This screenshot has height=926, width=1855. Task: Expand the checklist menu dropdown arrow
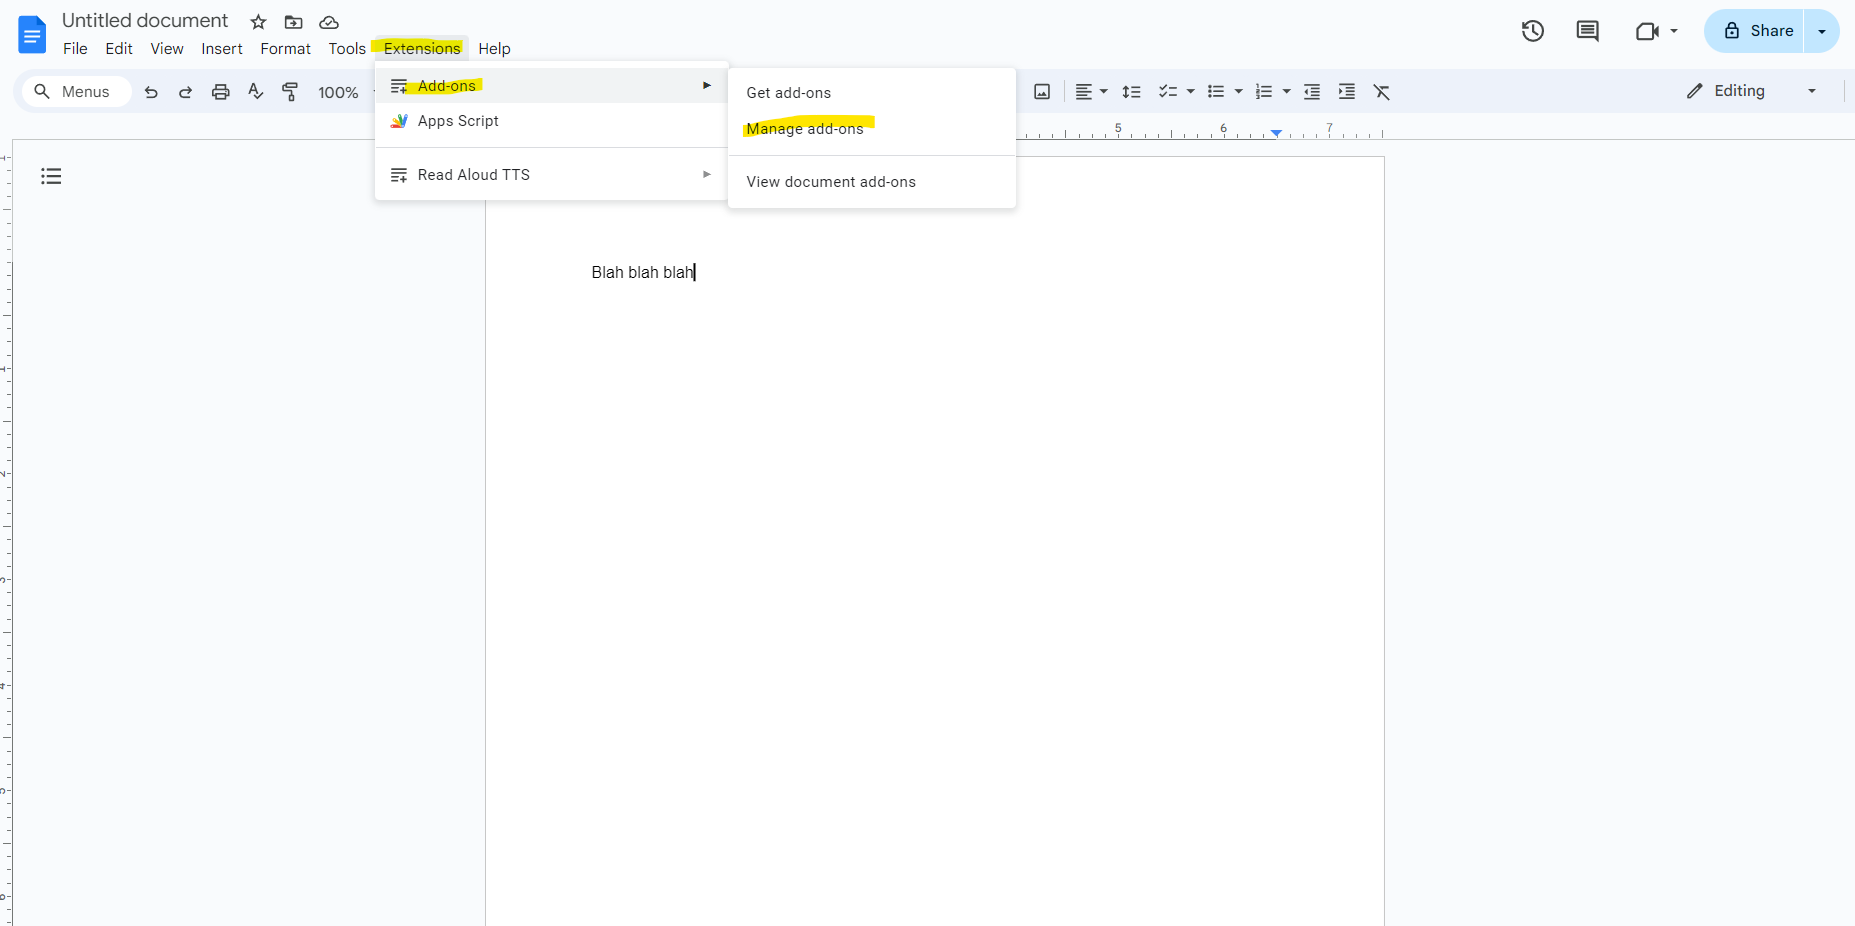tap(1190, 92)
